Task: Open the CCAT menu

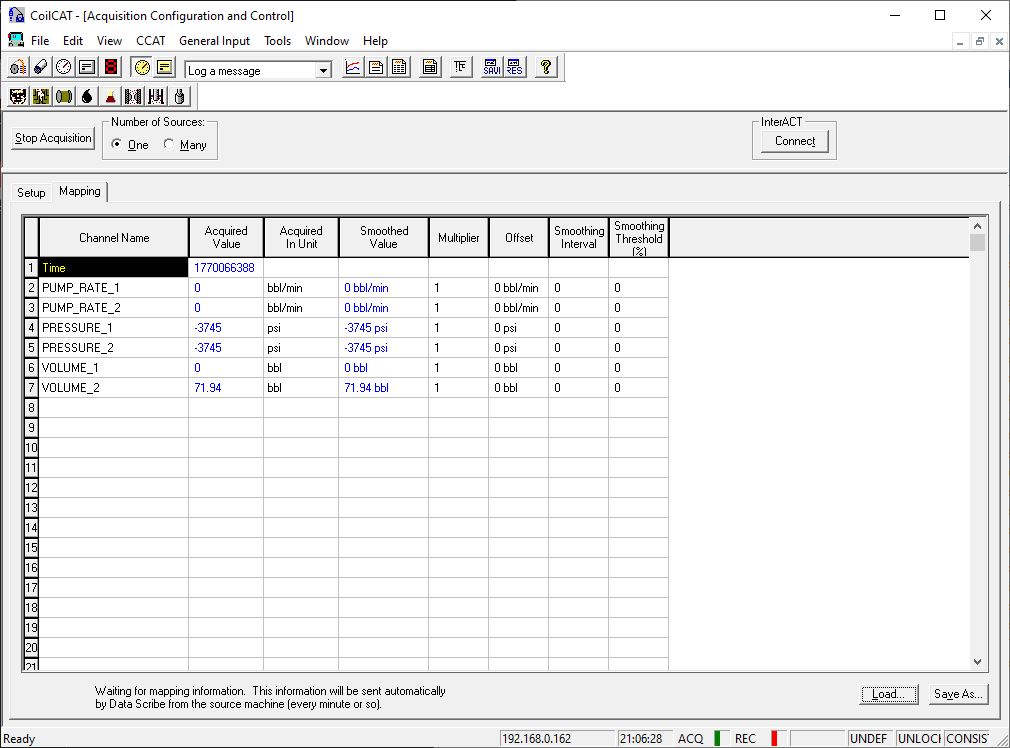Action: coord(150,41)
